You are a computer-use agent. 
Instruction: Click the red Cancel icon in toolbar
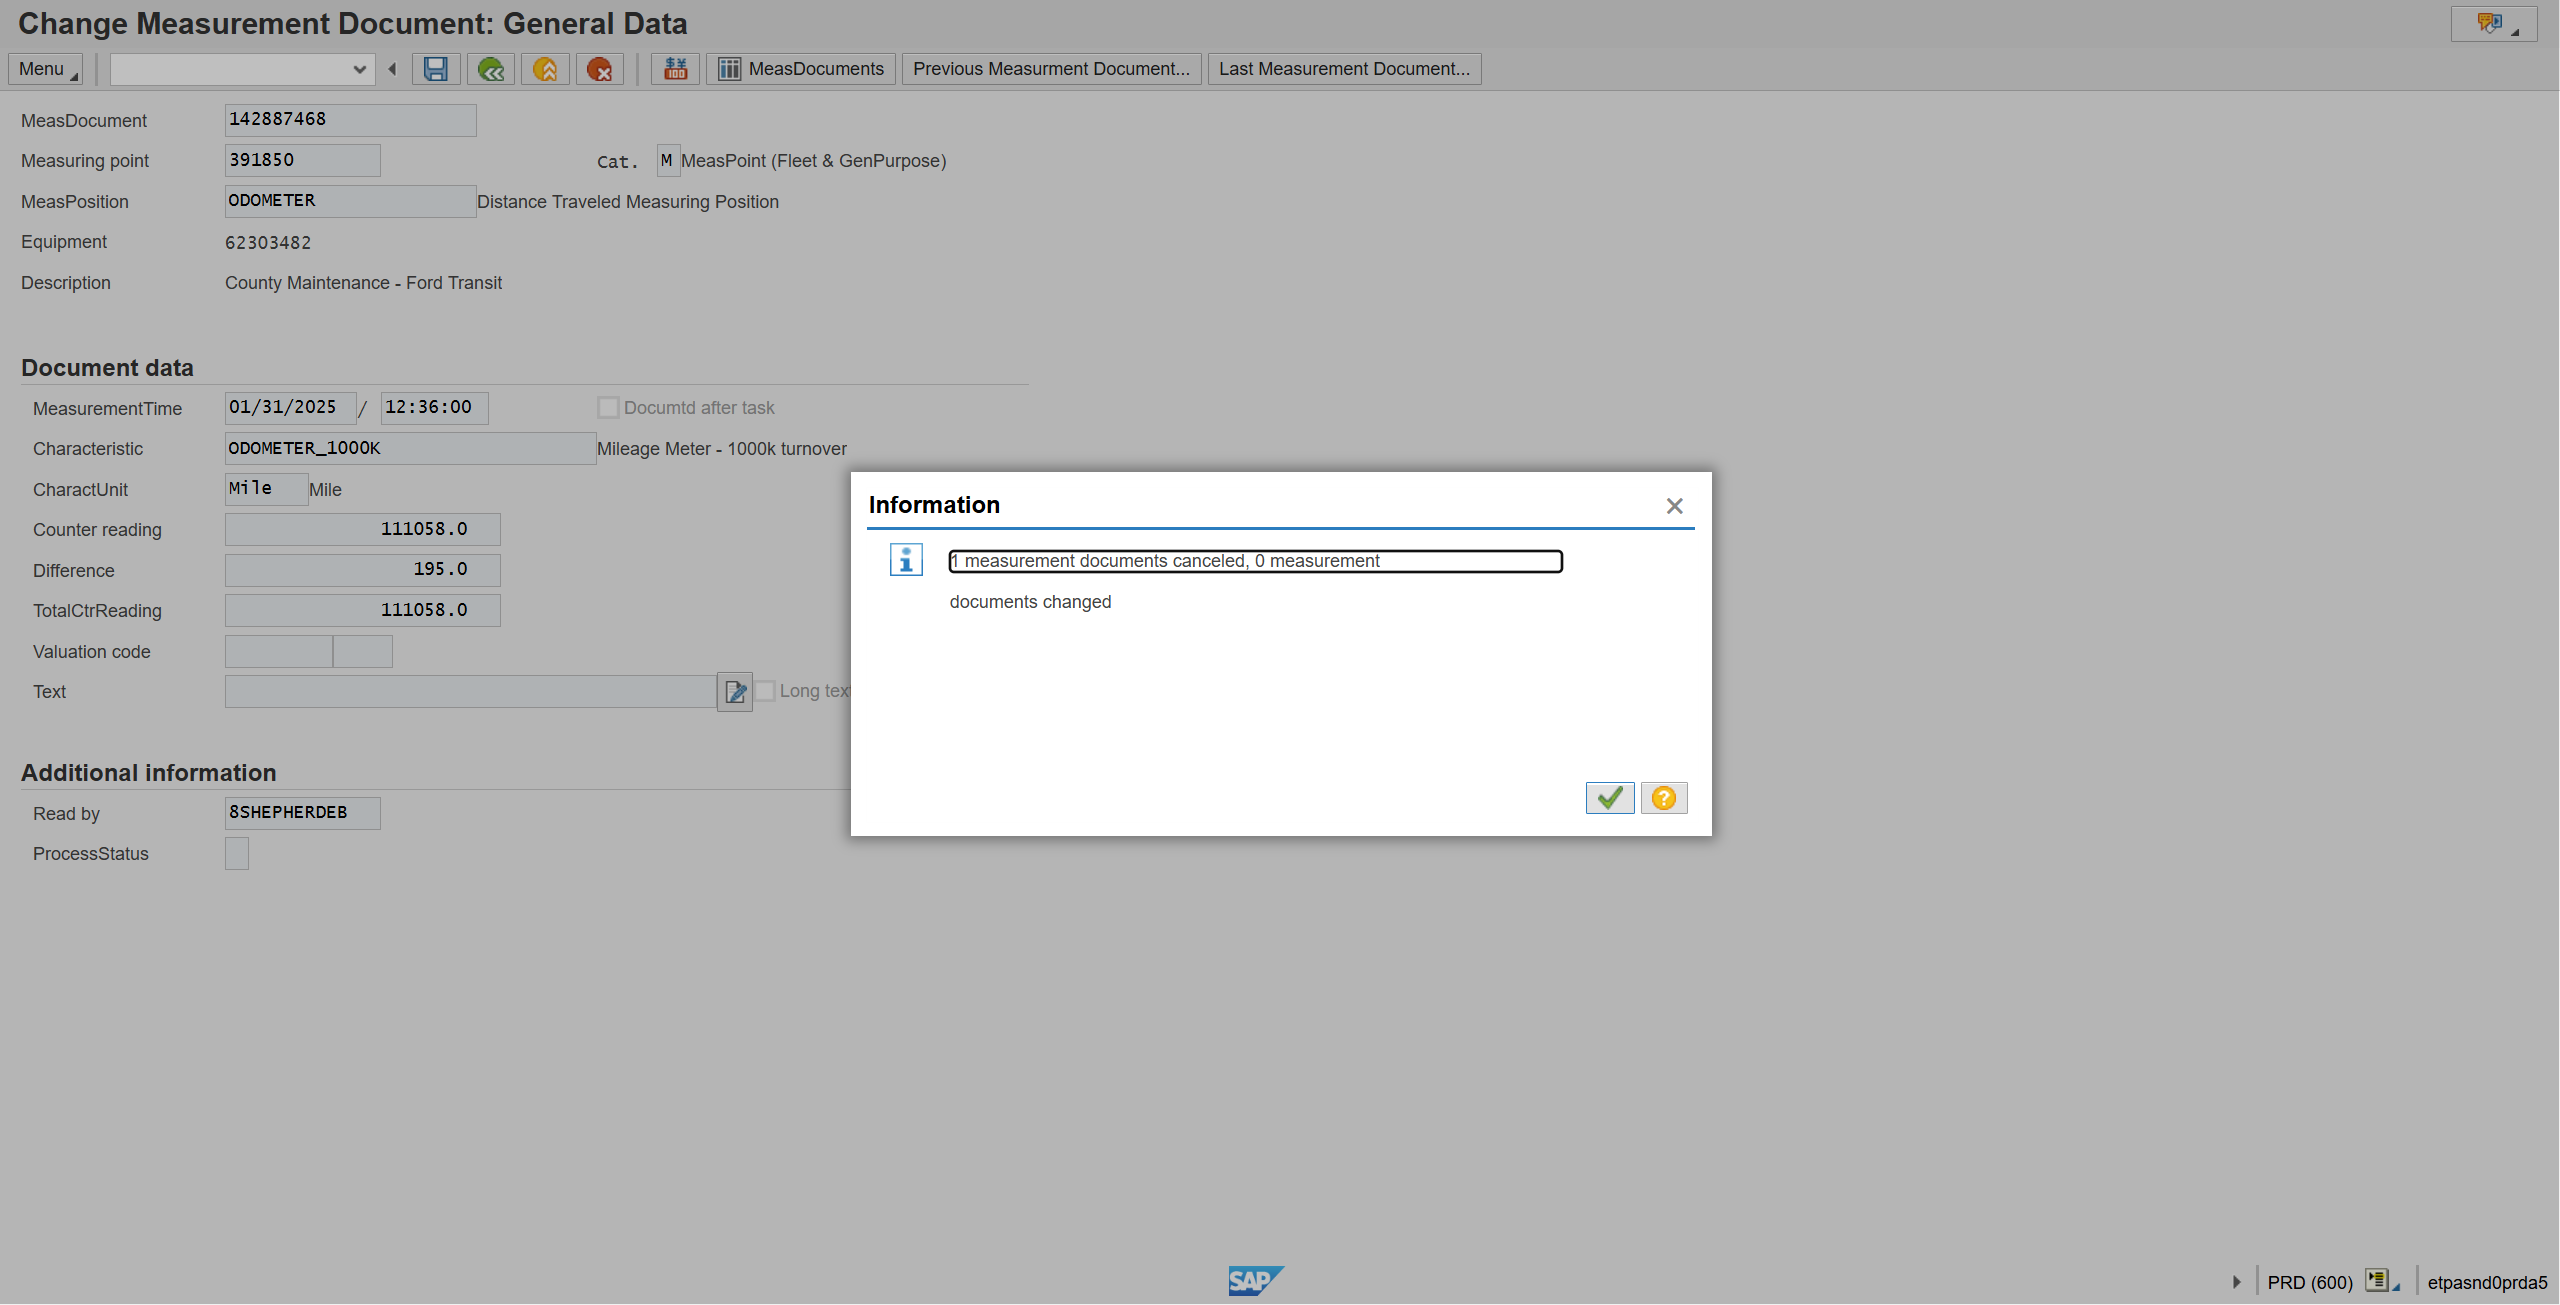(x=599, y=69)
